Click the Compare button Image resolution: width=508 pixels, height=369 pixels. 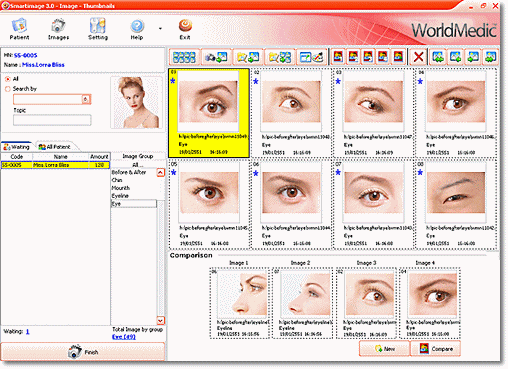pyautogui.click(x=435, y=349)
